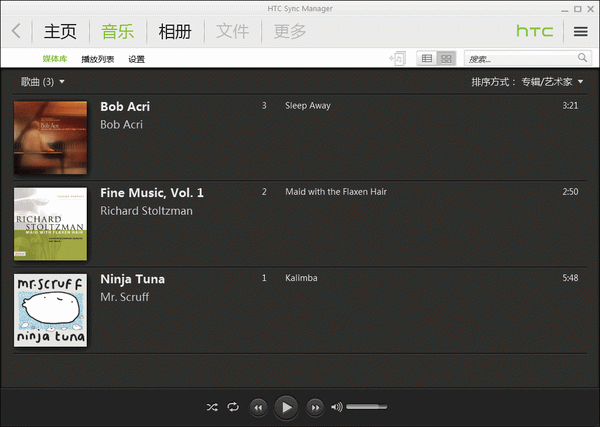This screenshot has height=427, width=600.
Task: Mute the volume speaker icon
Action: click(x=337, y=407)
